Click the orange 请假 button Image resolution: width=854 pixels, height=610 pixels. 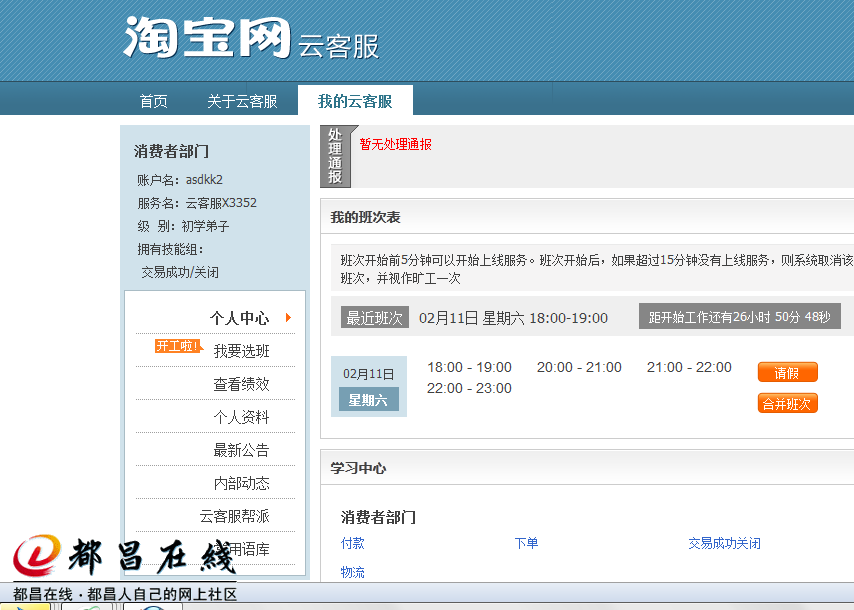point(788,373)
